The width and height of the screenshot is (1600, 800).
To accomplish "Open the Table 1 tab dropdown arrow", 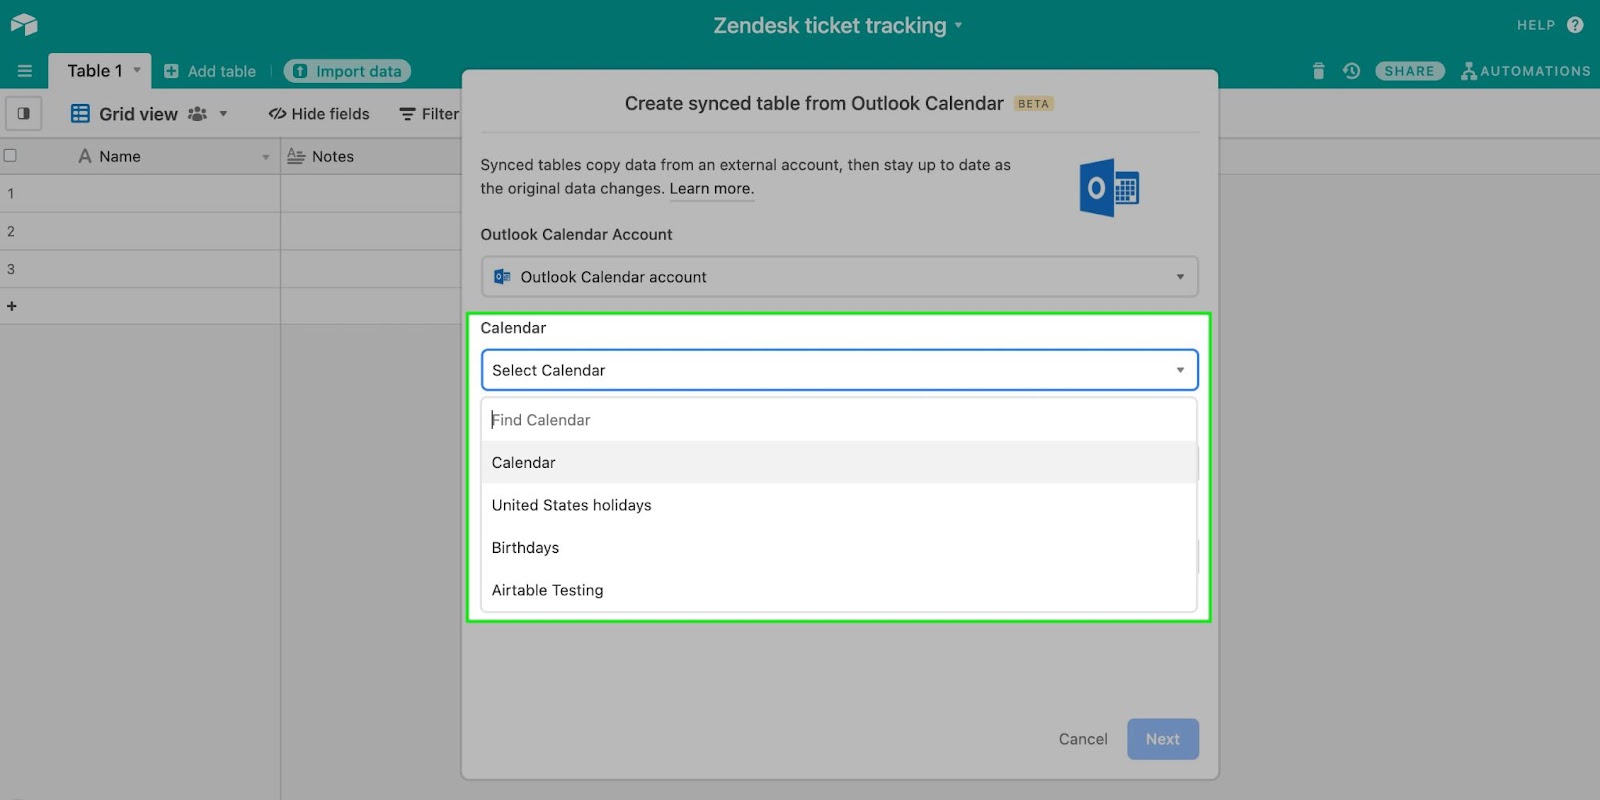I will 137,70.
